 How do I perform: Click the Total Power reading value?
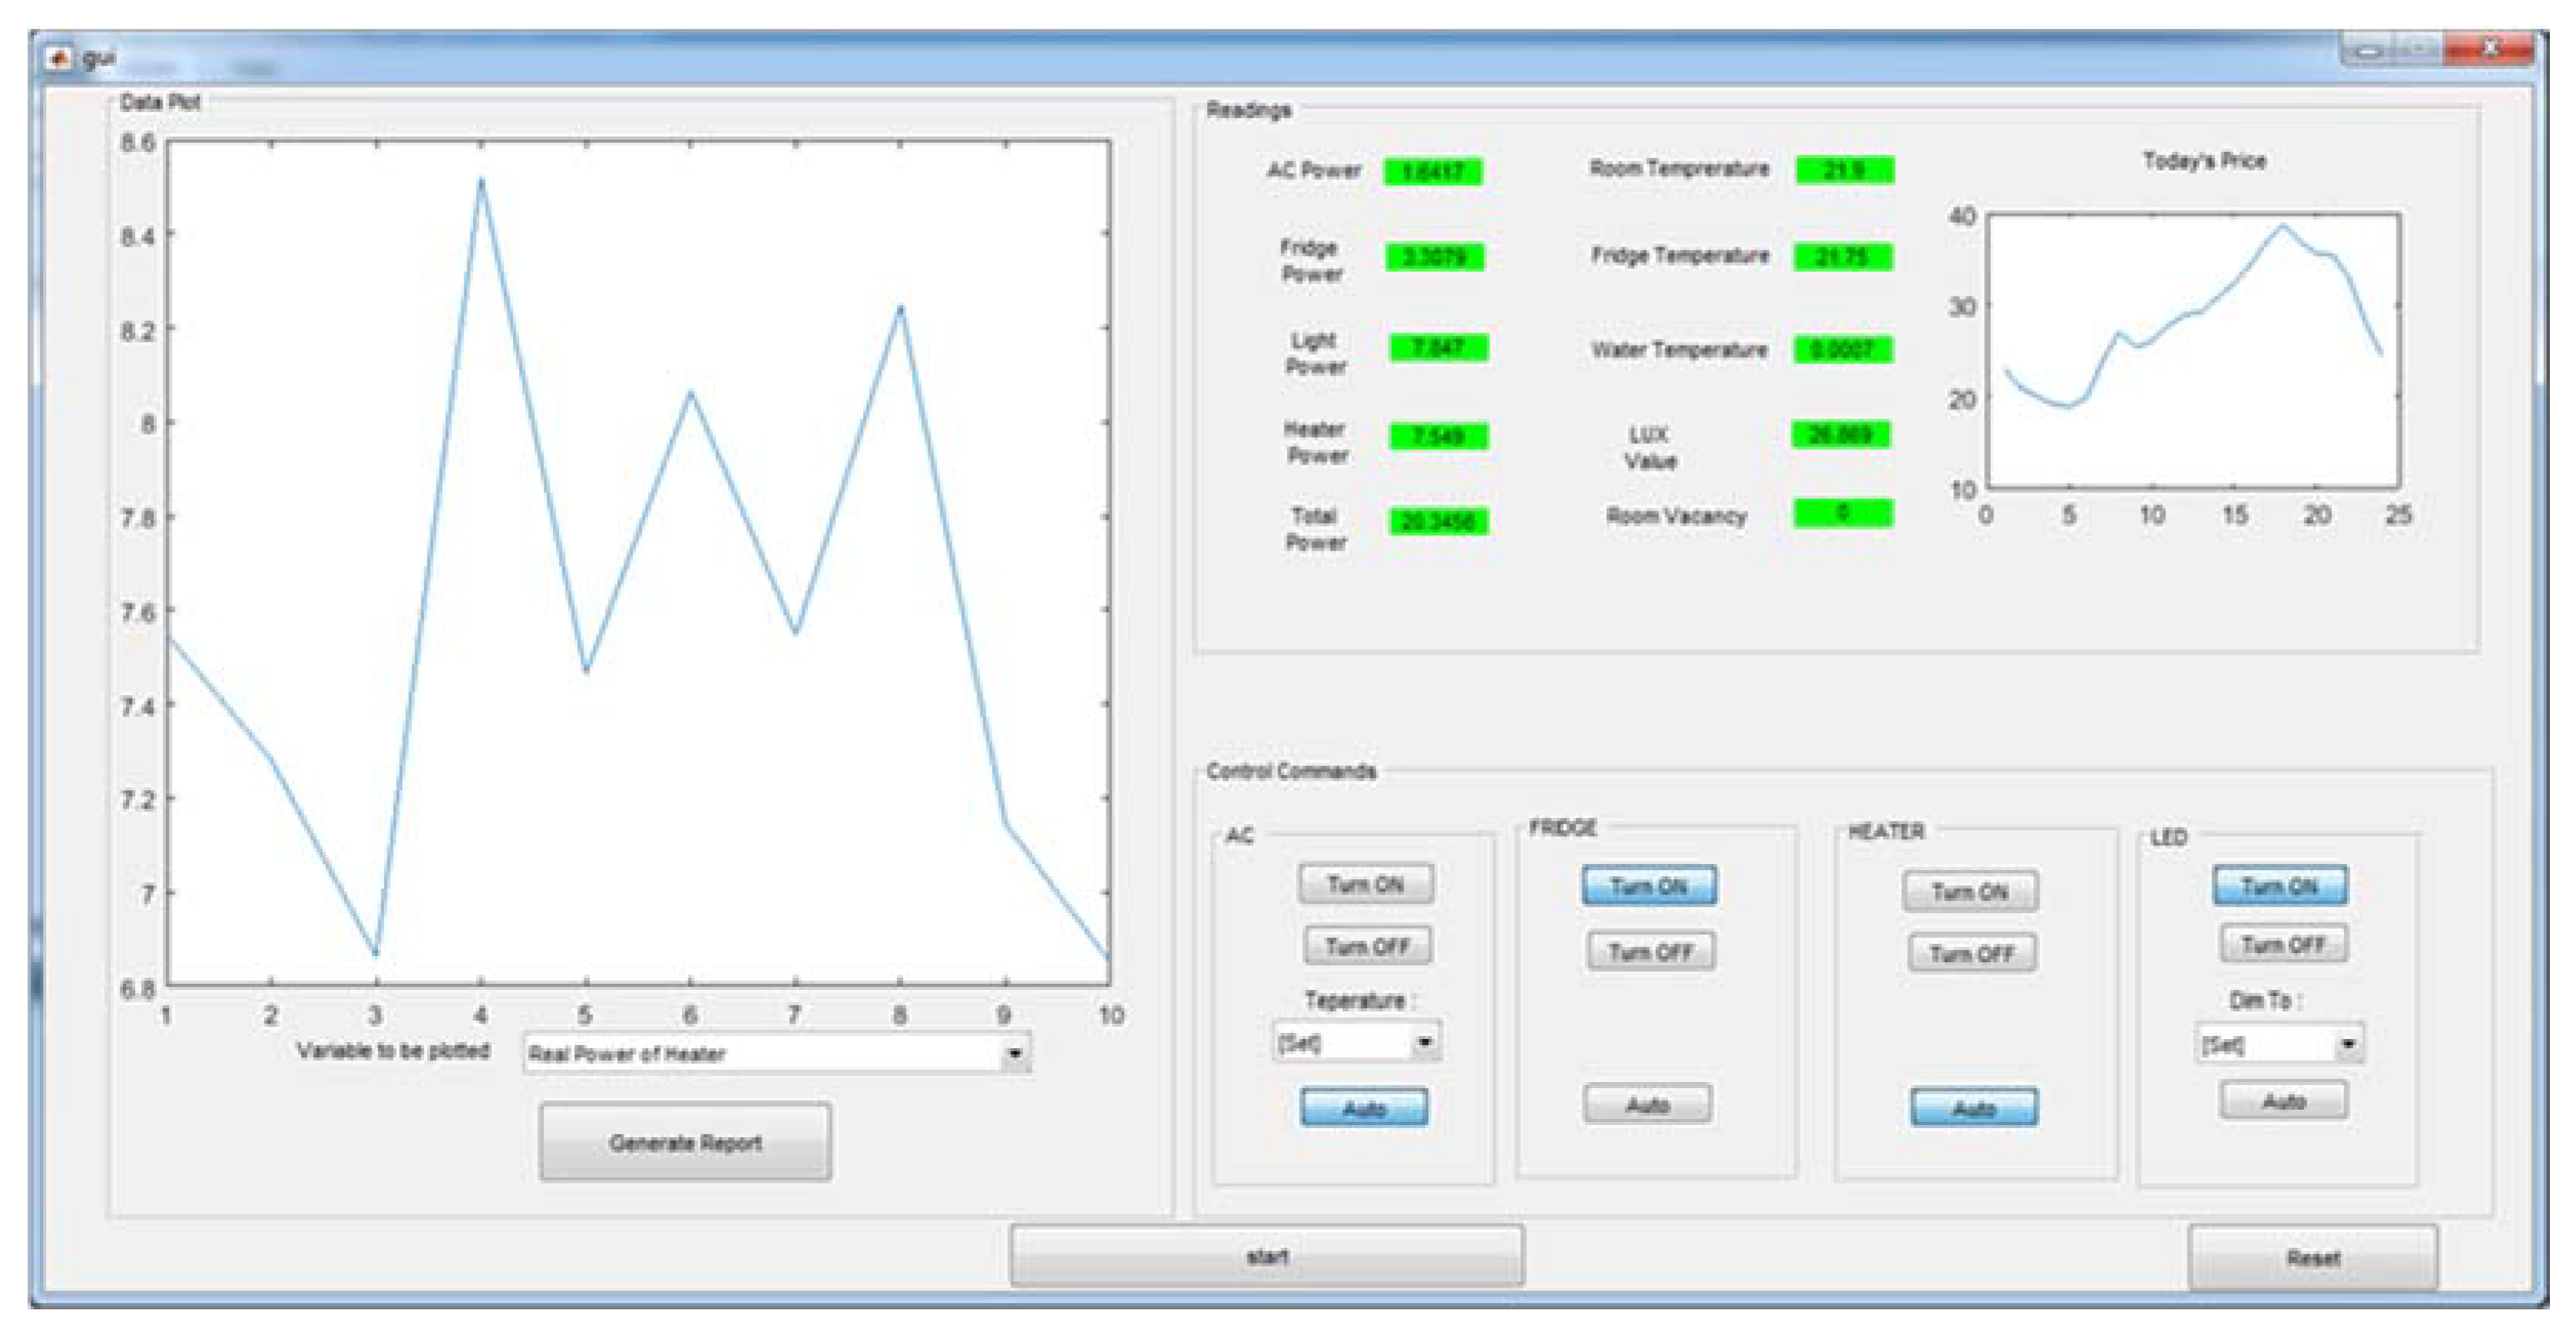click(1438, 521)
